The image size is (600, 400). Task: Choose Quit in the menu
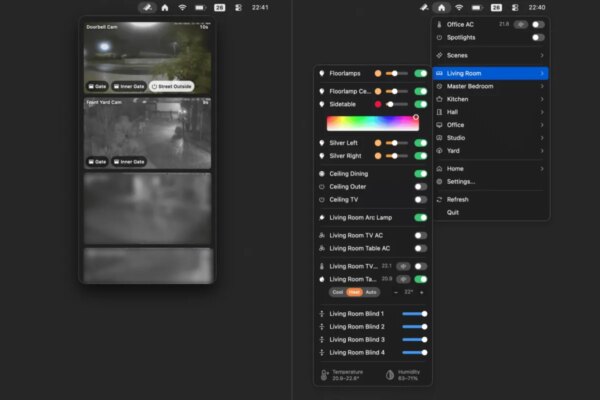coord(453,212)
